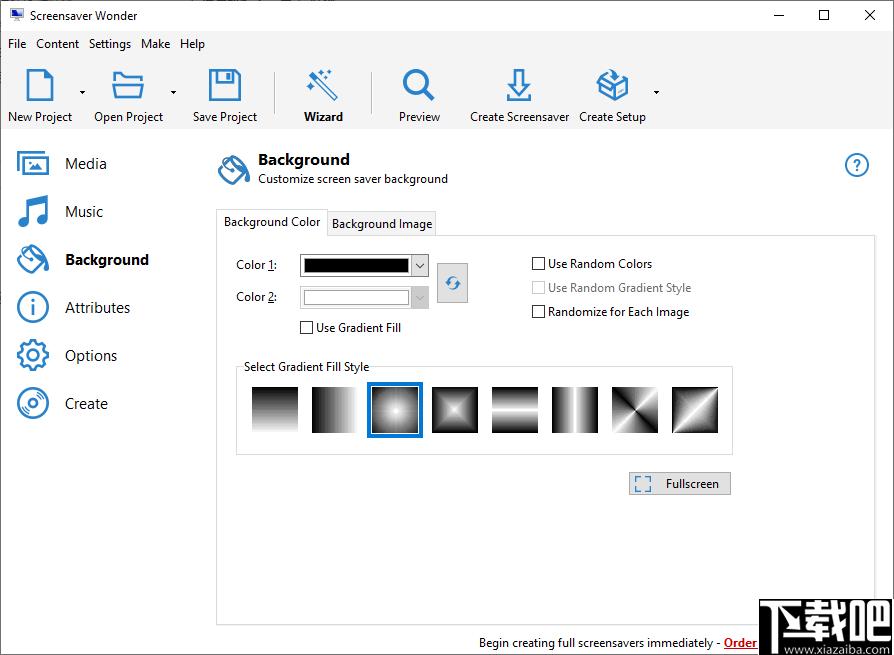Viewport: 894px width, 655px height.
Task: Expand the New Project dropdown arrow
Action: click(82, 92)
